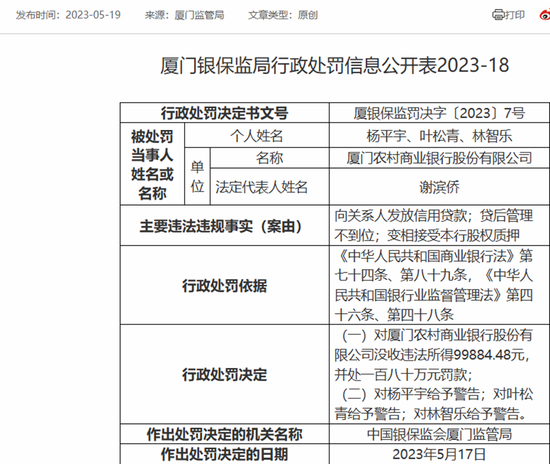Click the 被处罚当事人姓名或名称 cell
This screenshot has width=550, height=464.
pyautogui.click(x=152, y=164)
